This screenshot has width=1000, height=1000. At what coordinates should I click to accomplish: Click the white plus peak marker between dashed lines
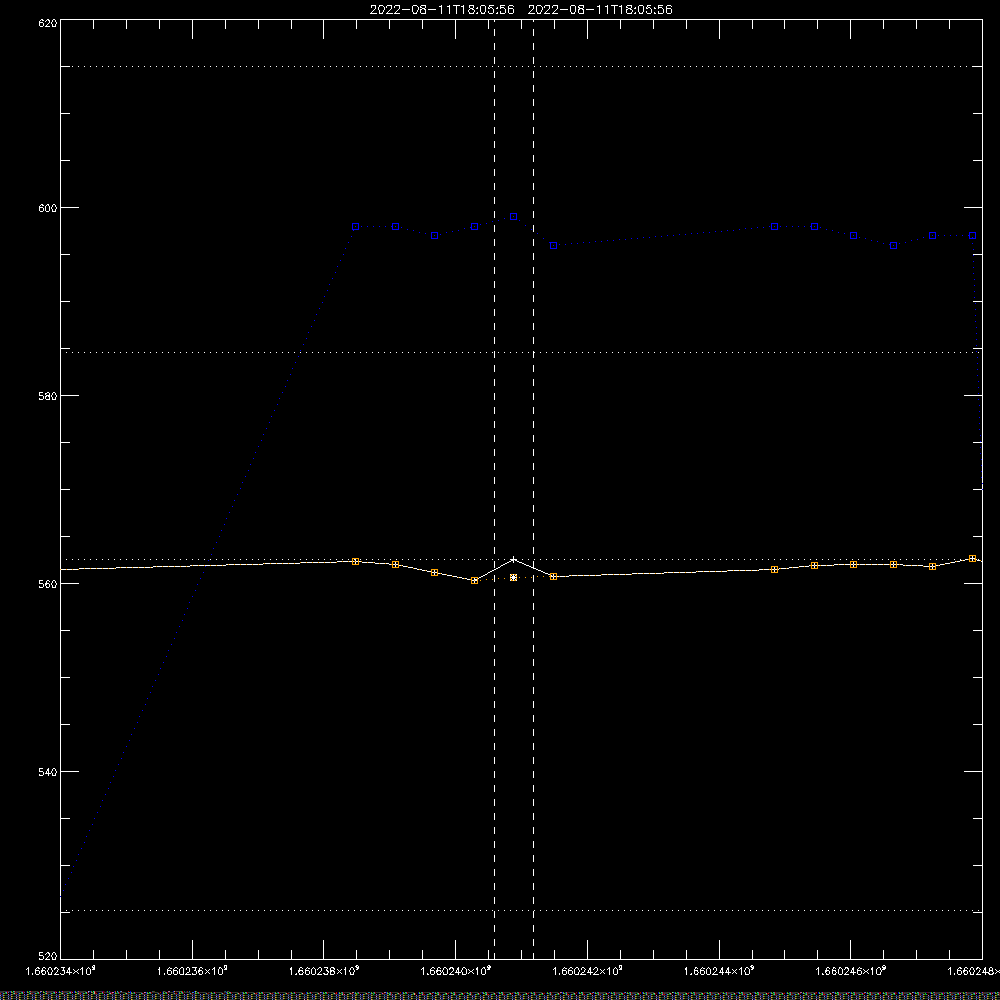tap(513, 559)
